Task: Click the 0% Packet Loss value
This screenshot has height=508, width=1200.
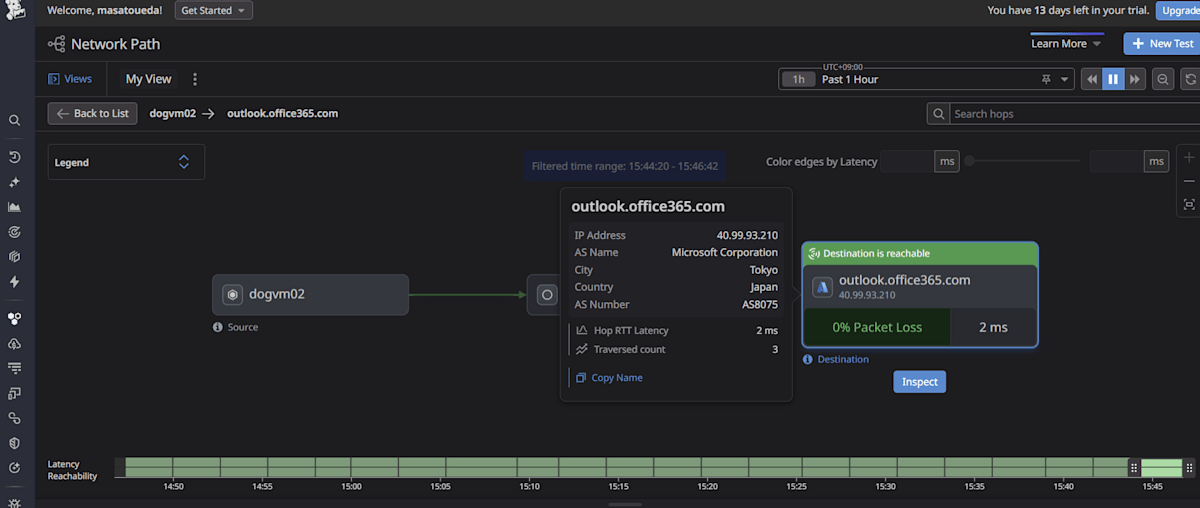Action: (877, 327)
